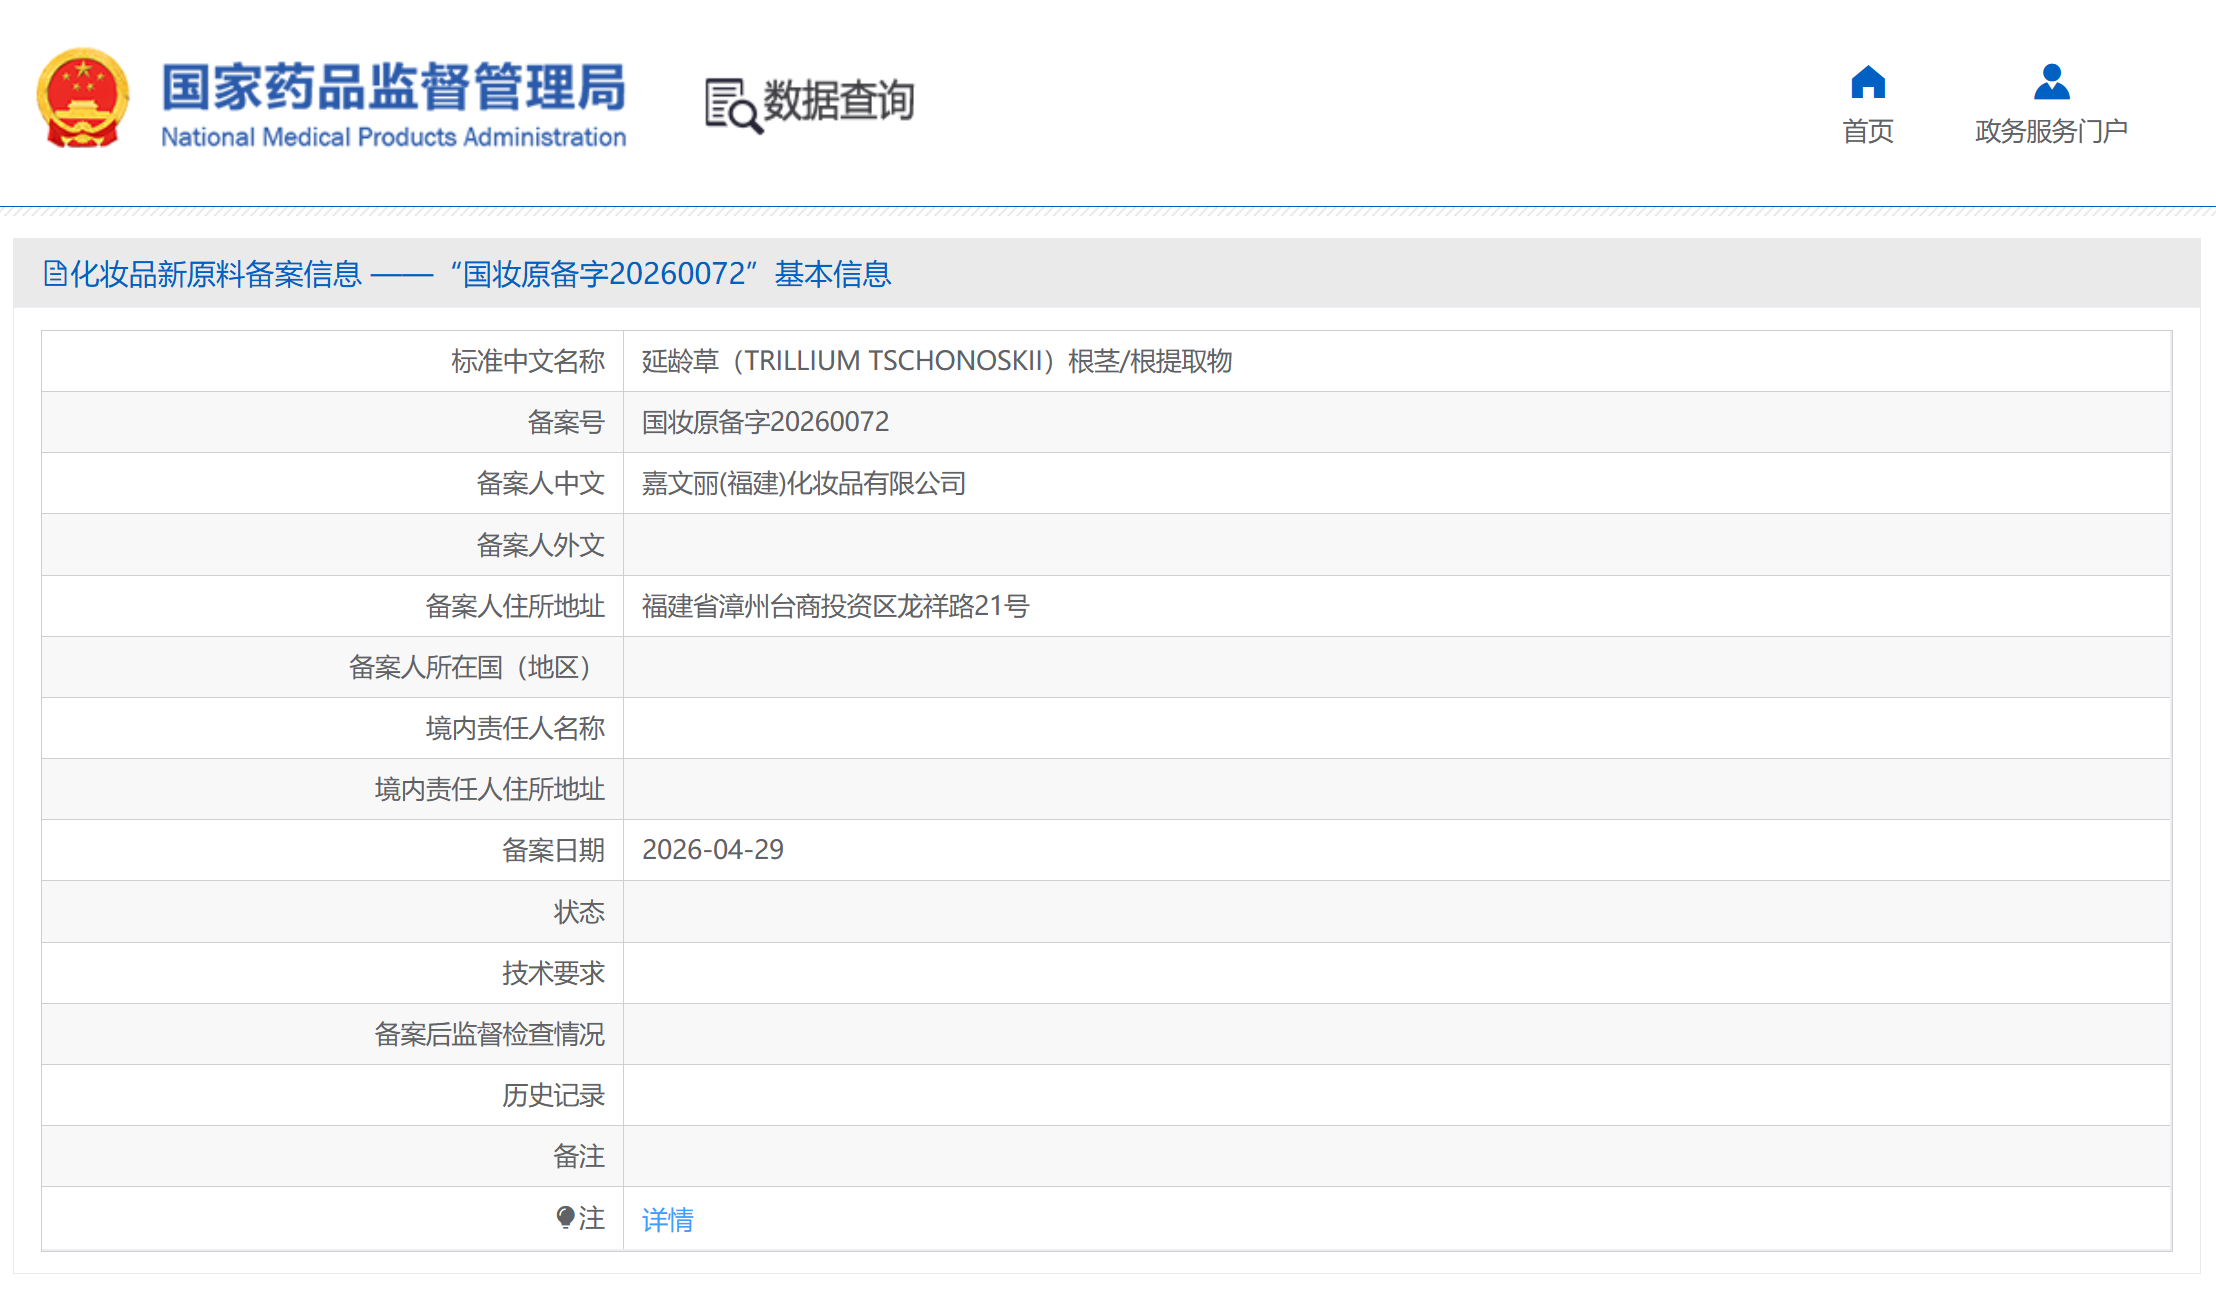Viewport: 2216px width, 1290px height.
Task: Click National Medical Products Administration text
Action: point(393,137)
